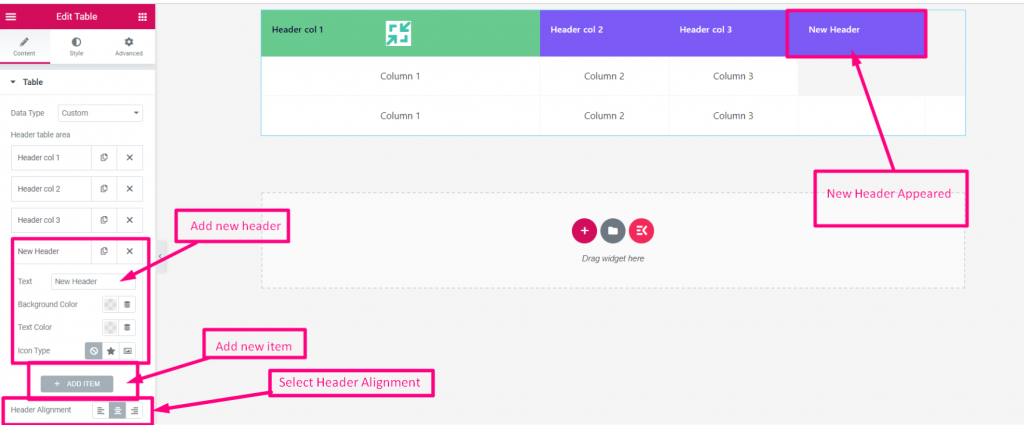
Task: Align header text right
Action: point(135,411)
